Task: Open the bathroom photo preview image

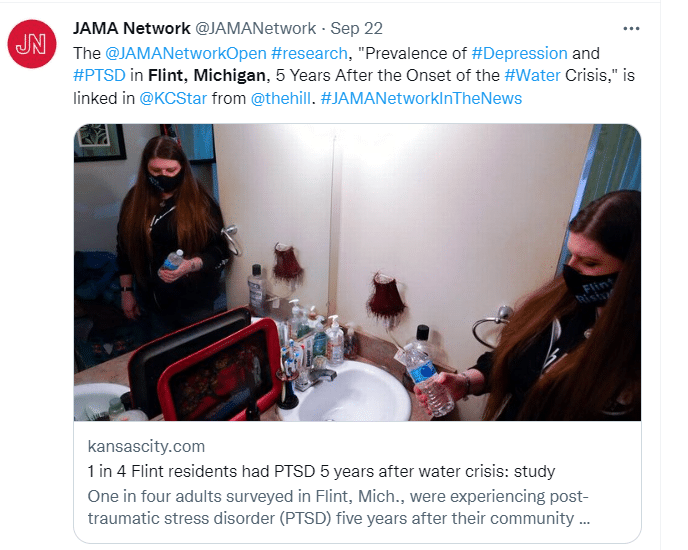Action: [x=357, y=273]
